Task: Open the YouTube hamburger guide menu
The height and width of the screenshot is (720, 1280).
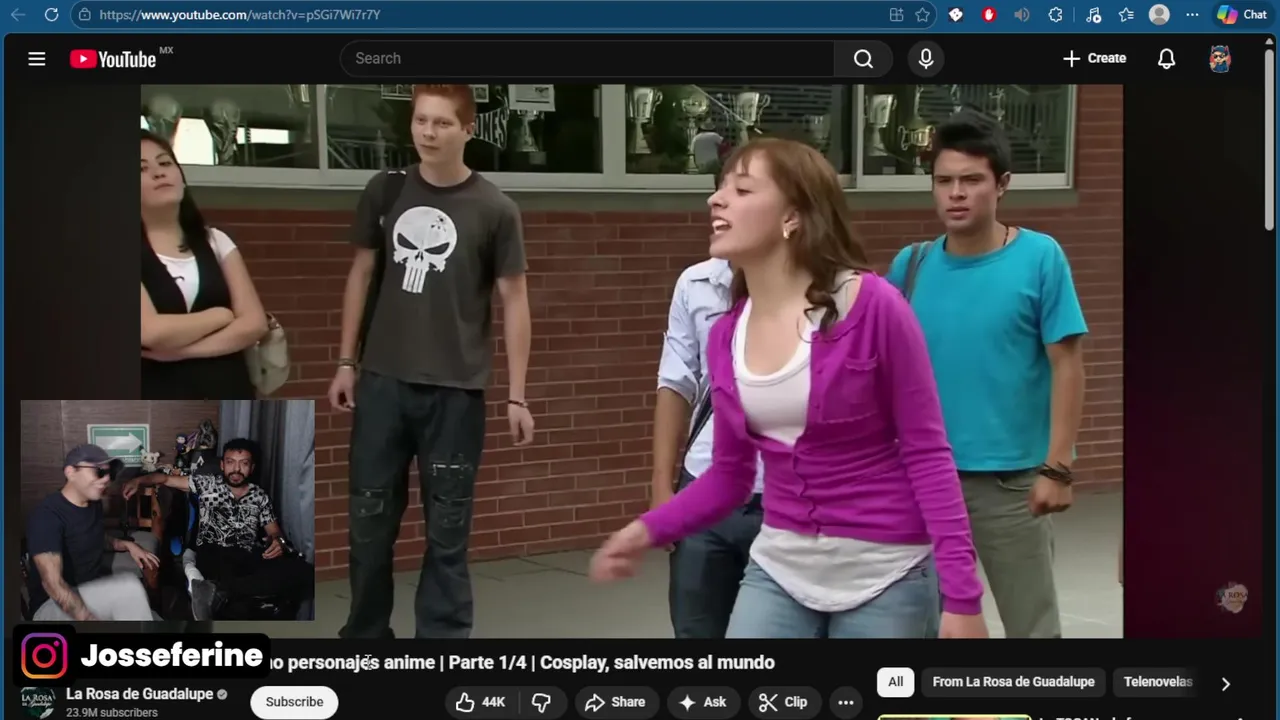Action: pyautogui.click(x=37, y=59)
